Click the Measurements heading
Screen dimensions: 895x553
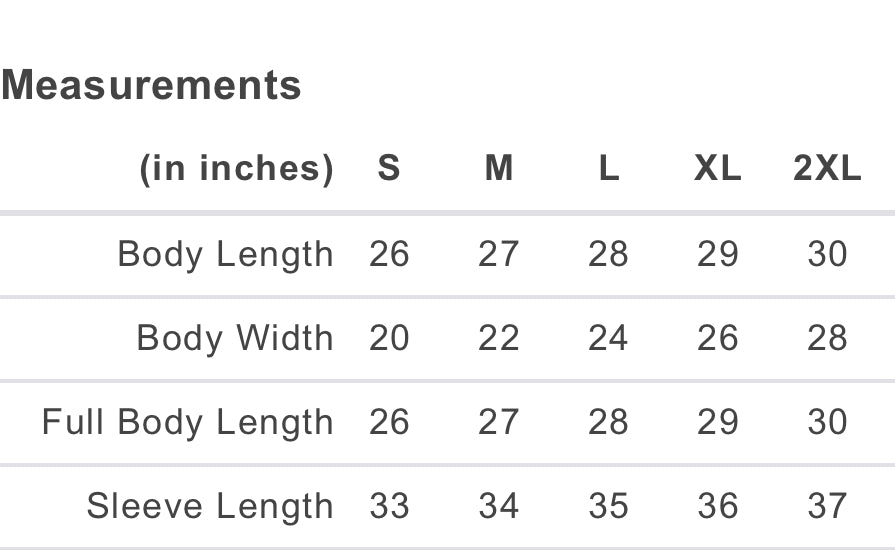click(x=151, y=86)
